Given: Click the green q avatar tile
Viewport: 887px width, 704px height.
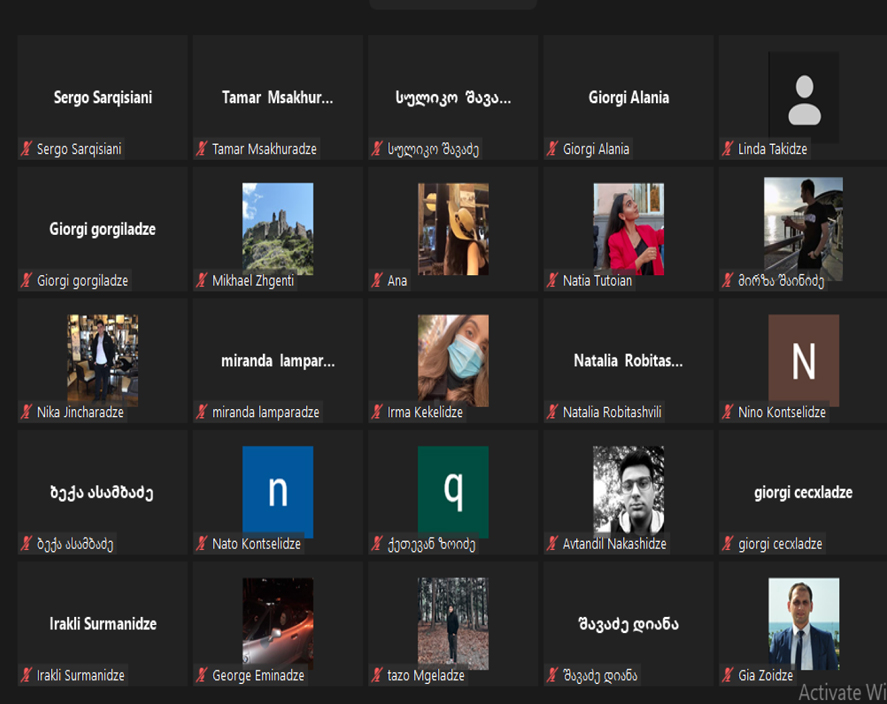Looking at the screenshot, I should pos(453,491).
